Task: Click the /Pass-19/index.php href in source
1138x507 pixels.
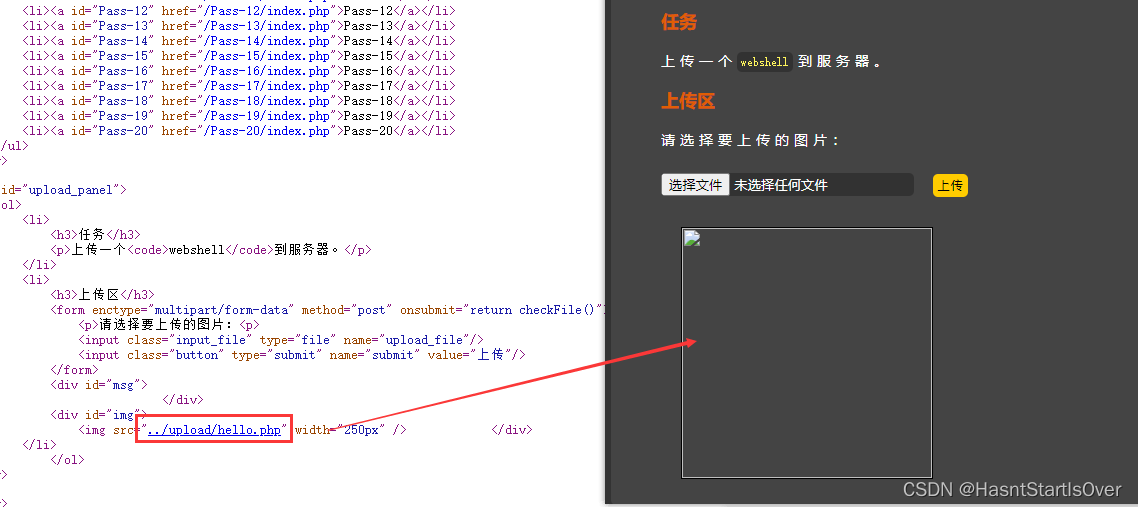Action: click(x=266, y=116)
